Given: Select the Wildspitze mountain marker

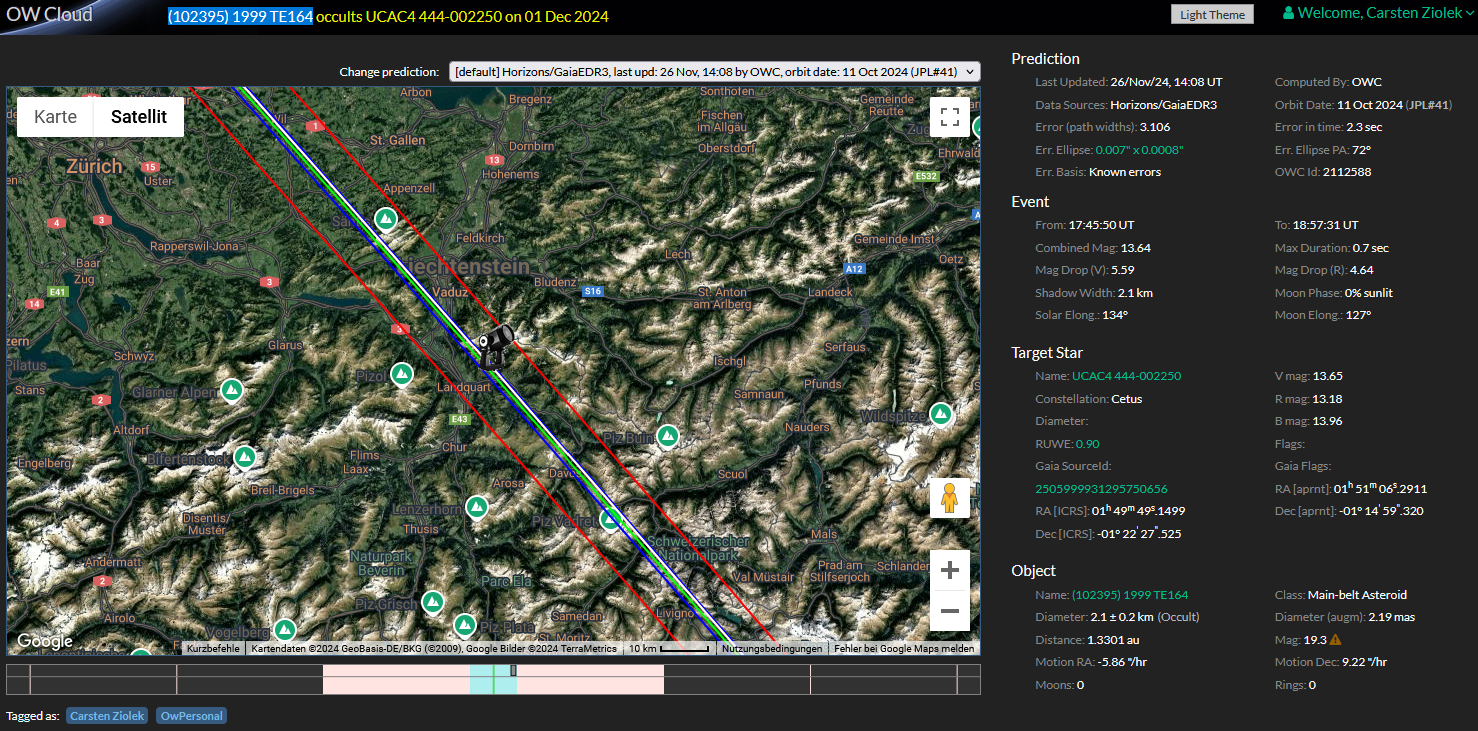Looking at the screenshot, I should coord(940,413).
